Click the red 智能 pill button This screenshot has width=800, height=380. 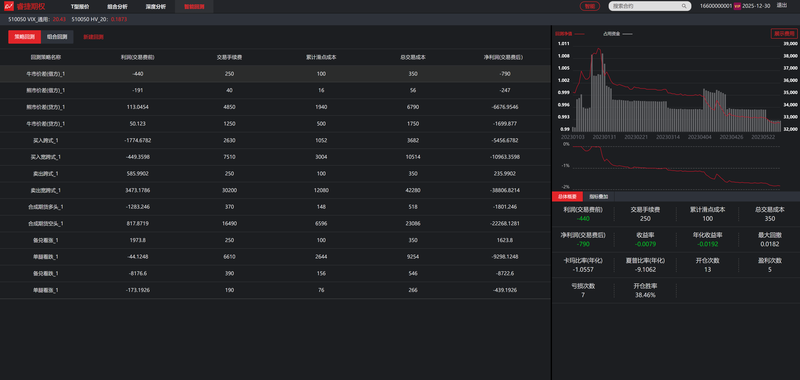coord(590,6)
